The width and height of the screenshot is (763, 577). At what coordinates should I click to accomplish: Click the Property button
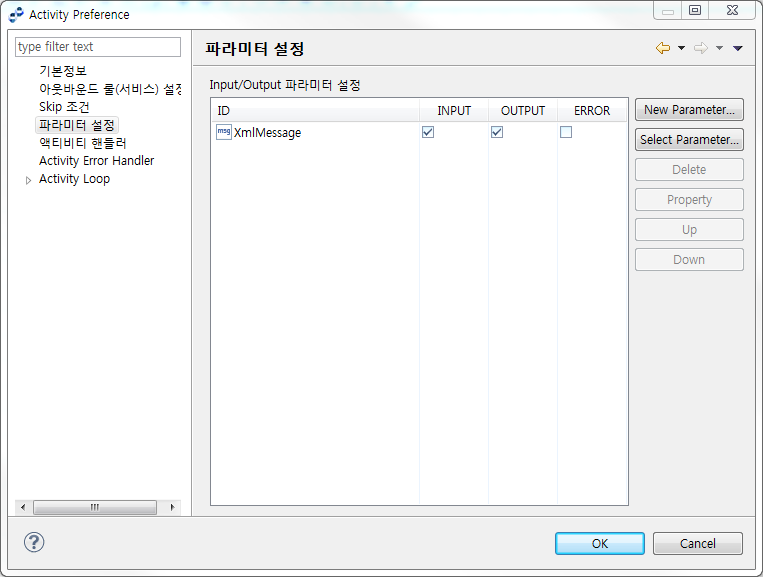(689, 199)
